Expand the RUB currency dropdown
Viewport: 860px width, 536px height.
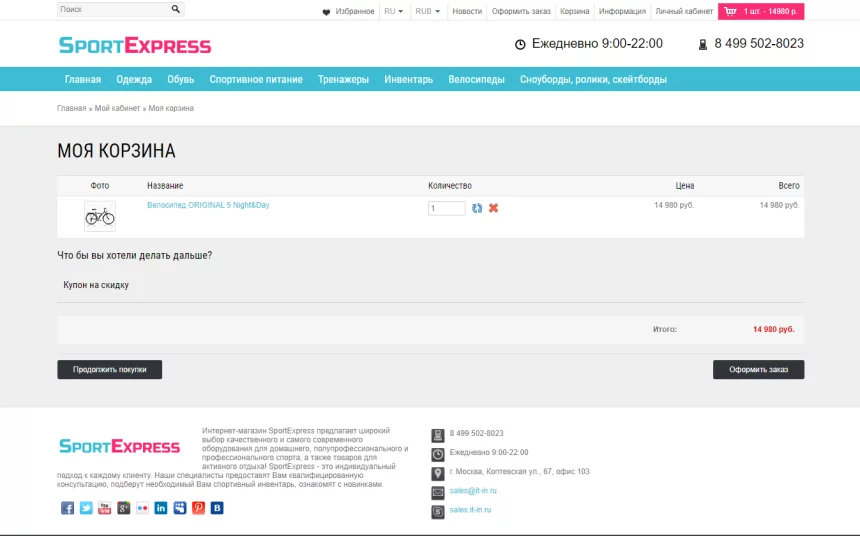tap(428, 11)
